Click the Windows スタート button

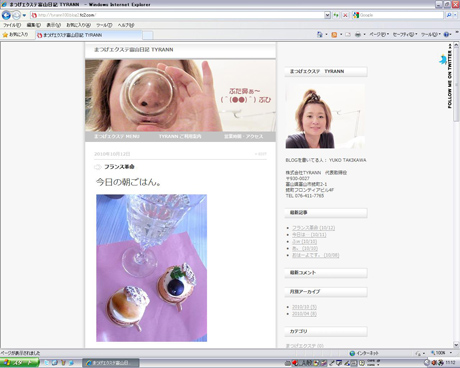(x=19, y=363)
